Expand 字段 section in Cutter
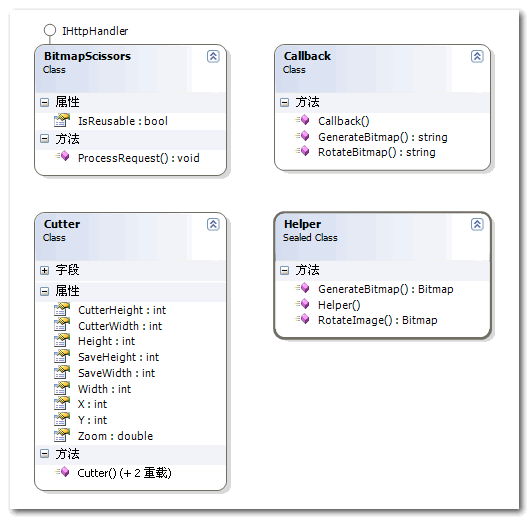The width and height of the screenshot is (530, 520). [44, 270]
